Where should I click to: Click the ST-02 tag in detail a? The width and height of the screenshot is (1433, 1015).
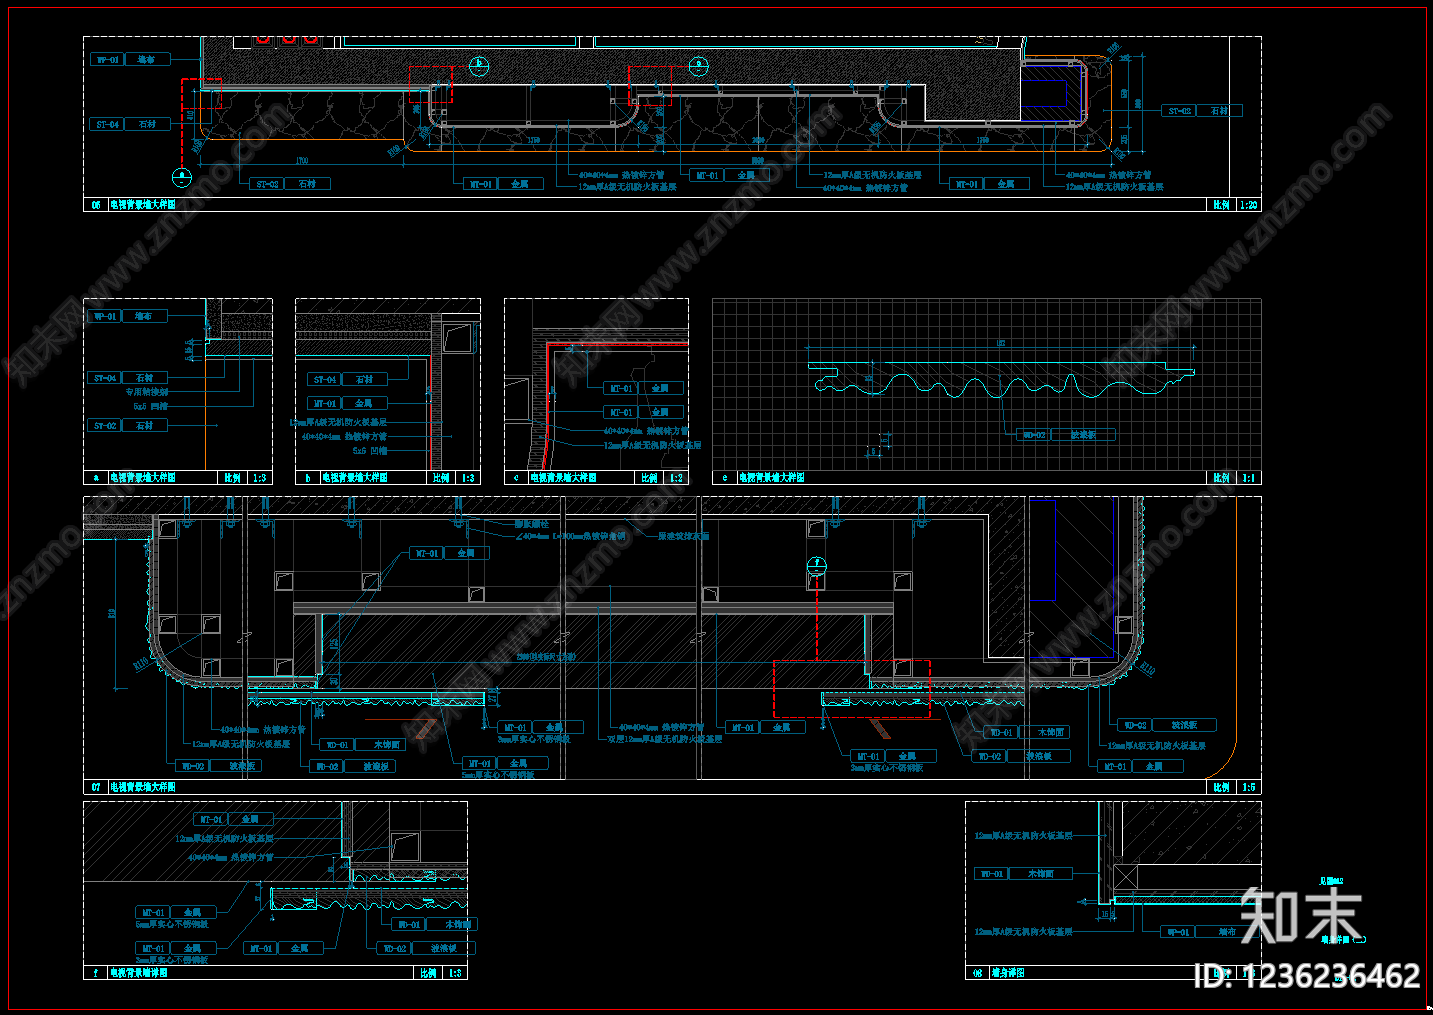[x=105, y=426]
